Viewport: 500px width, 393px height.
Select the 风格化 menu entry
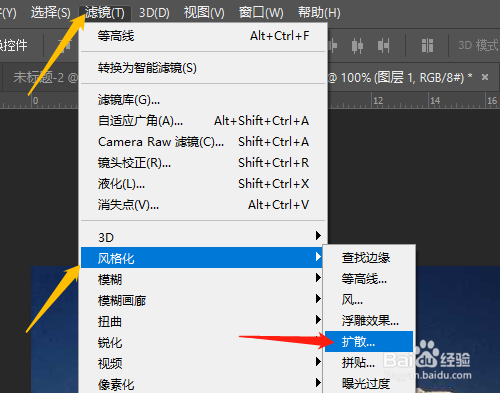[202, 258]
